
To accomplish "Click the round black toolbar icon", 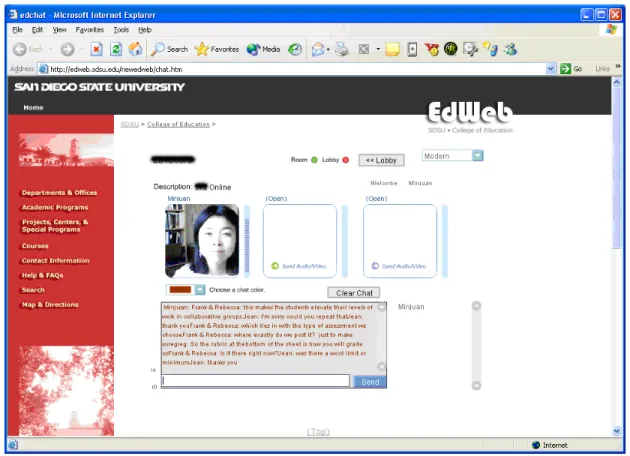I will tap(451, 49).
